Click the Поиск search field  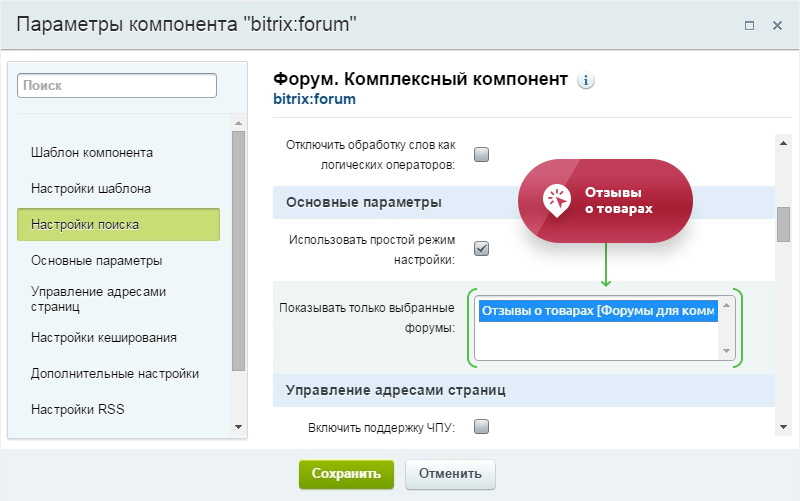[117, 86]
